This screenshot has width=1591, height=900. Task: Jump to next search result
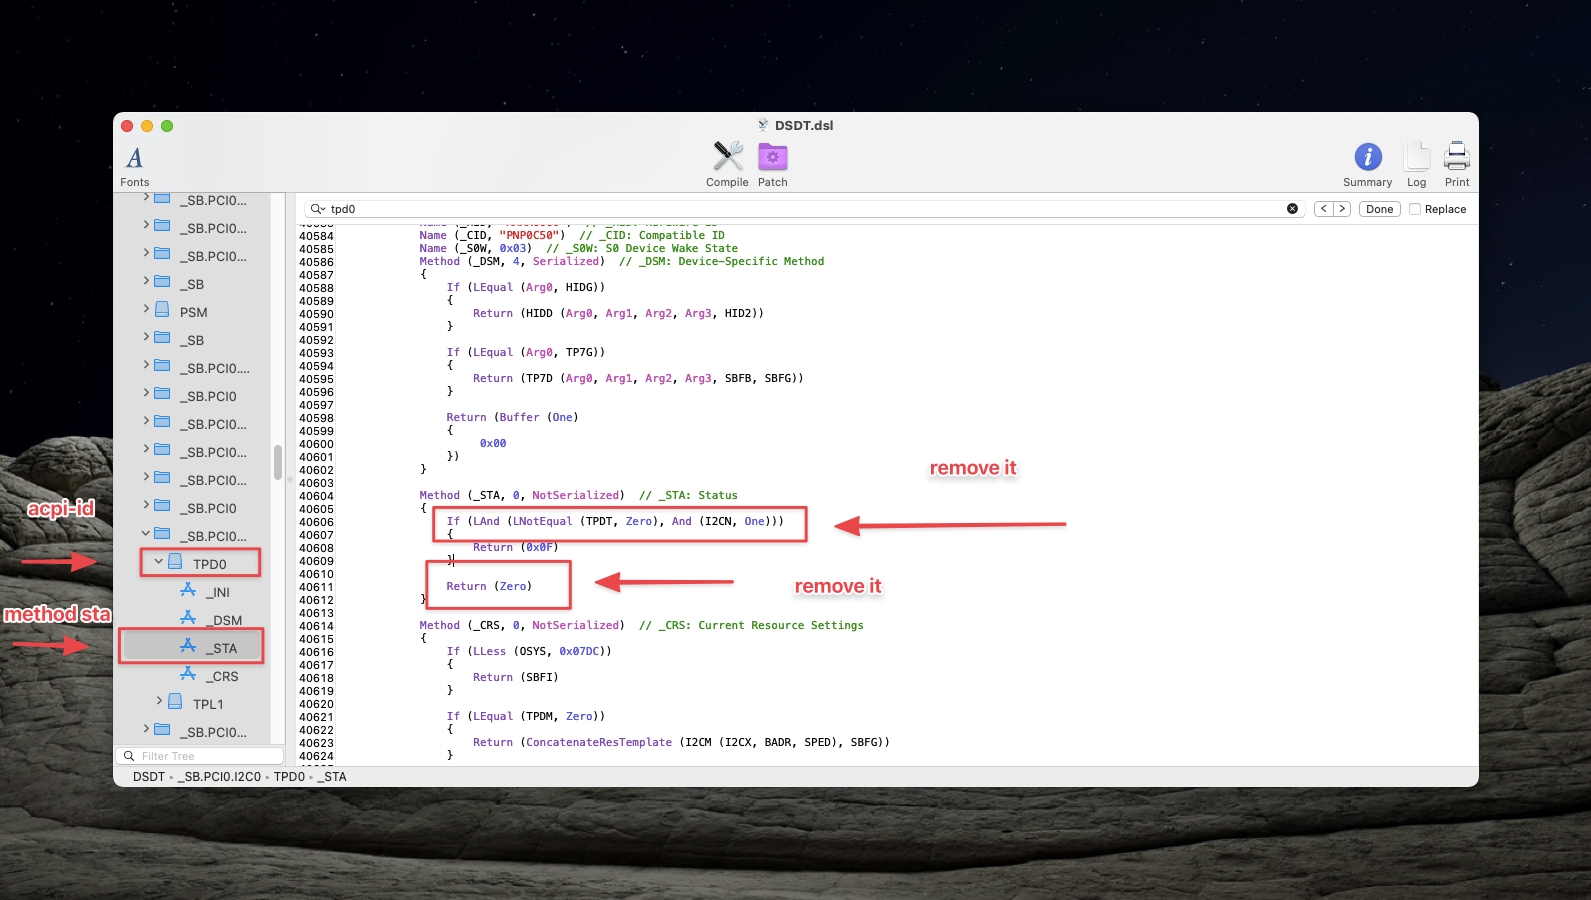[x=1342, y=209]
